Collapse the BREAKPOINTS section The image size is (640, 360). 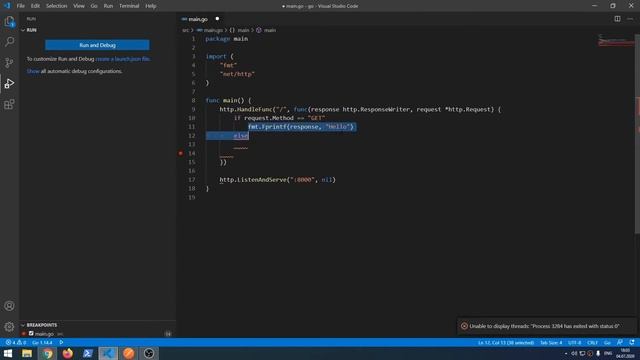click(x=23, y=325)
